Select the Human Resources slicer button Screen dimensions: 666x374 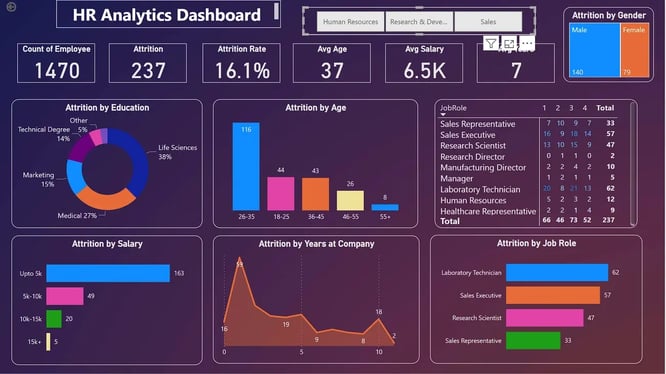click(350, 22)
